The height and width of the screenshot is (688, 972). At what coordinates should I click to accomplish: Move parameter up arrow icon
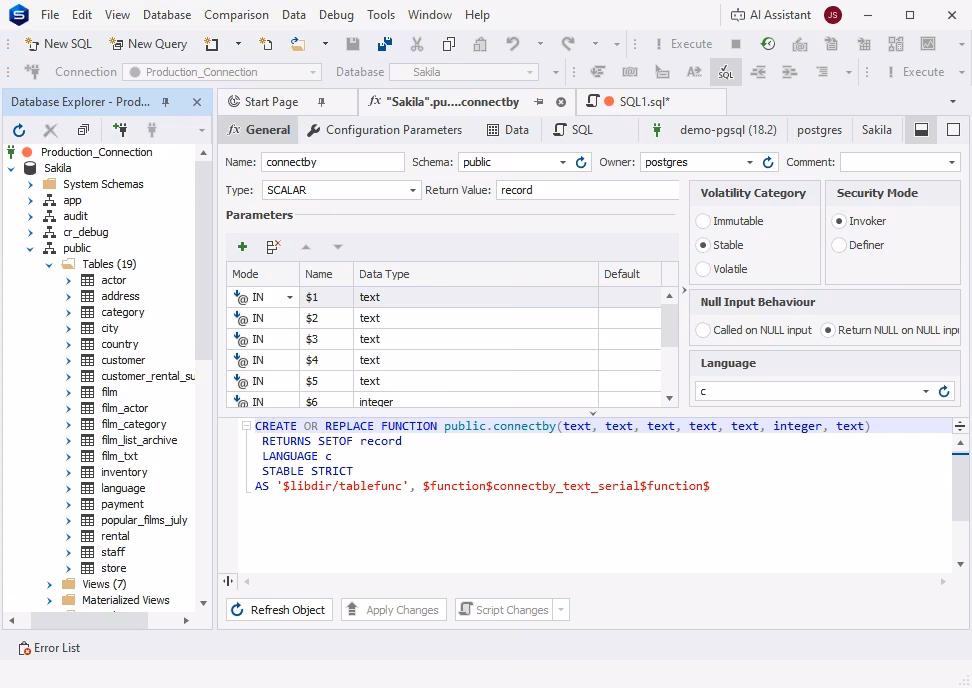click(306, 247)
